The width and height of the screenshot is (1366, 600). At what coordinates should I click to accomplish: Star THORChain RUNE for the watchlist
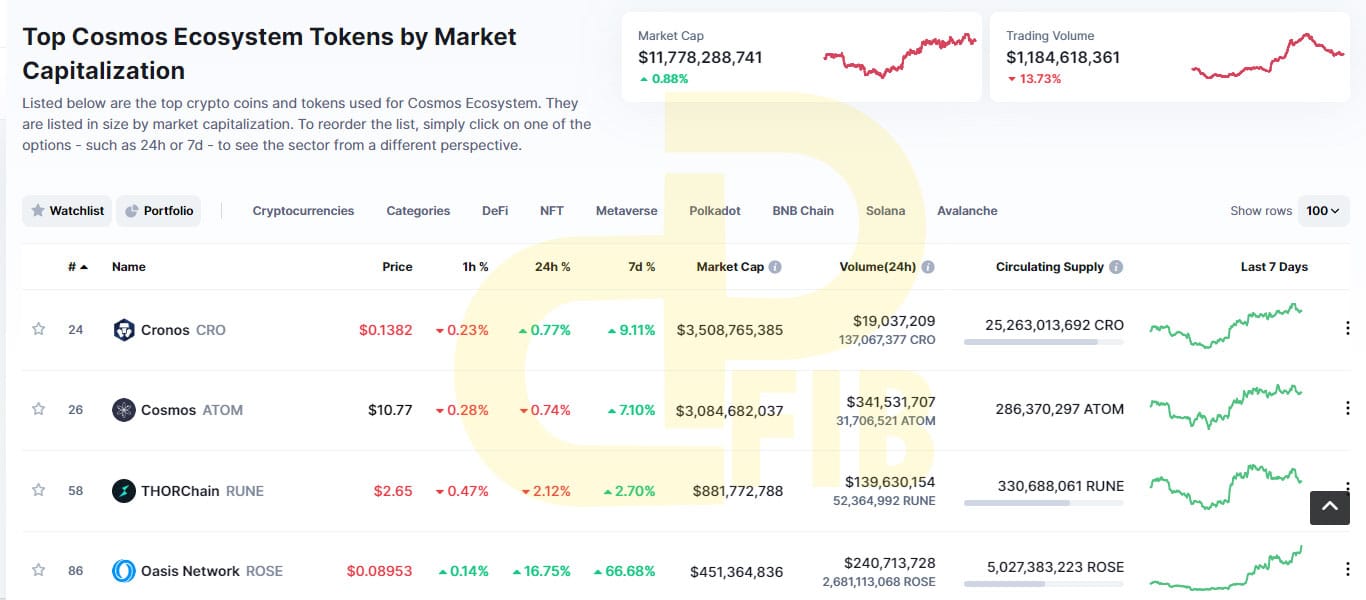pos(39,490)
